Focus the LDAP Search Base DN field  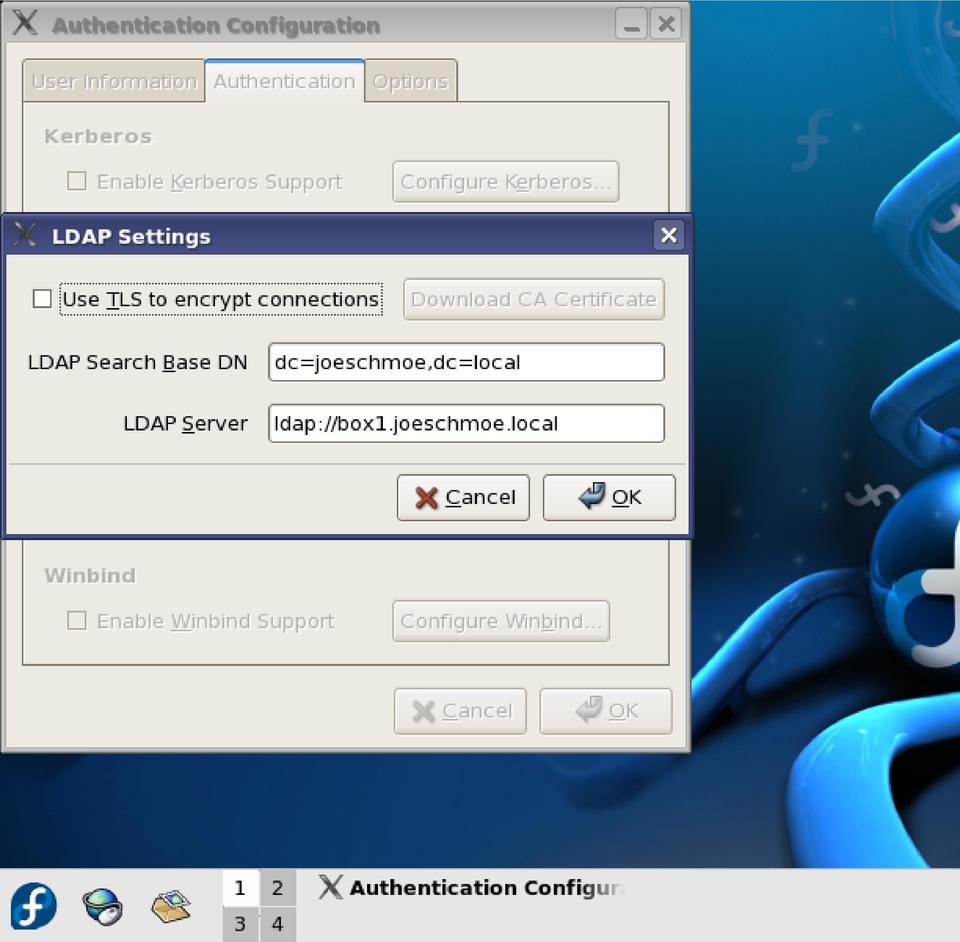[466, 362]
